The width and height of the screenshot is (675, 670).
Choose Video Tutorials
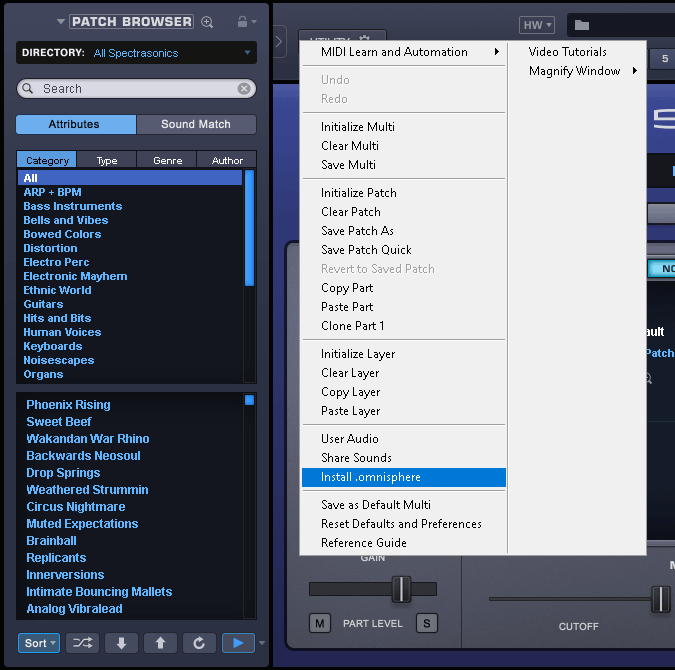pyautogui.click(x=578, y=52)
